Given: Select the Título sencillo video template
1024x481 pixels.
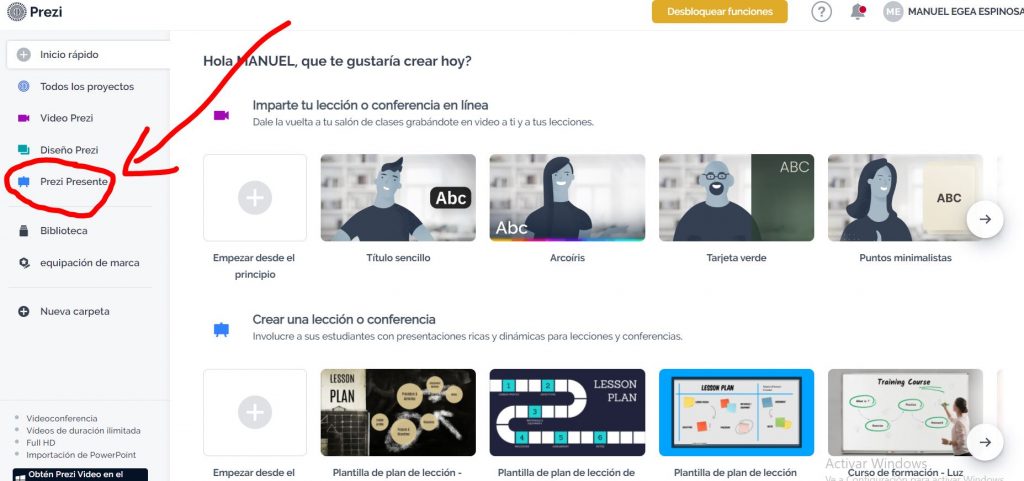Looking at the screenshot, I should coord(398,198).
